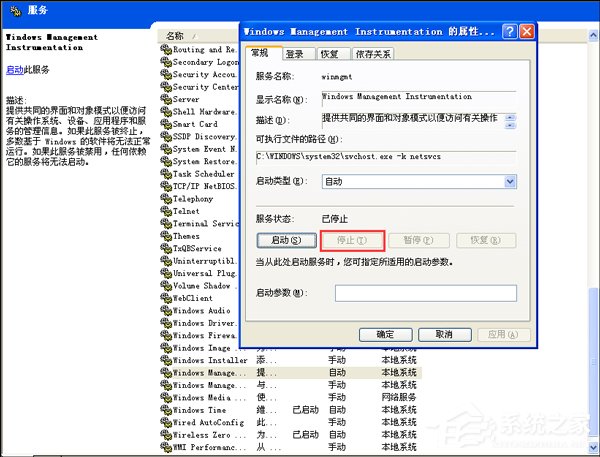Click the Volume Shadow service icon
Image resolution: width=600 pixels, height=457 pixels.
pyautogui.click(x=166, y=286)
